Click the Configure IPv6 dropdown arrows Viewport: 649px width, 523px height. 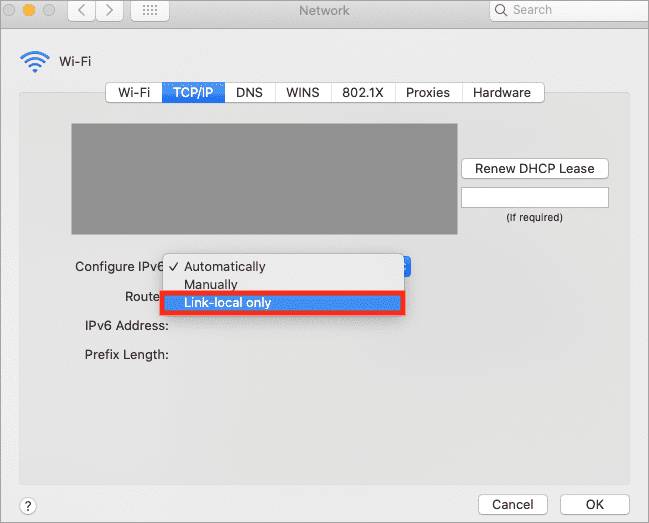click(407, 266)
